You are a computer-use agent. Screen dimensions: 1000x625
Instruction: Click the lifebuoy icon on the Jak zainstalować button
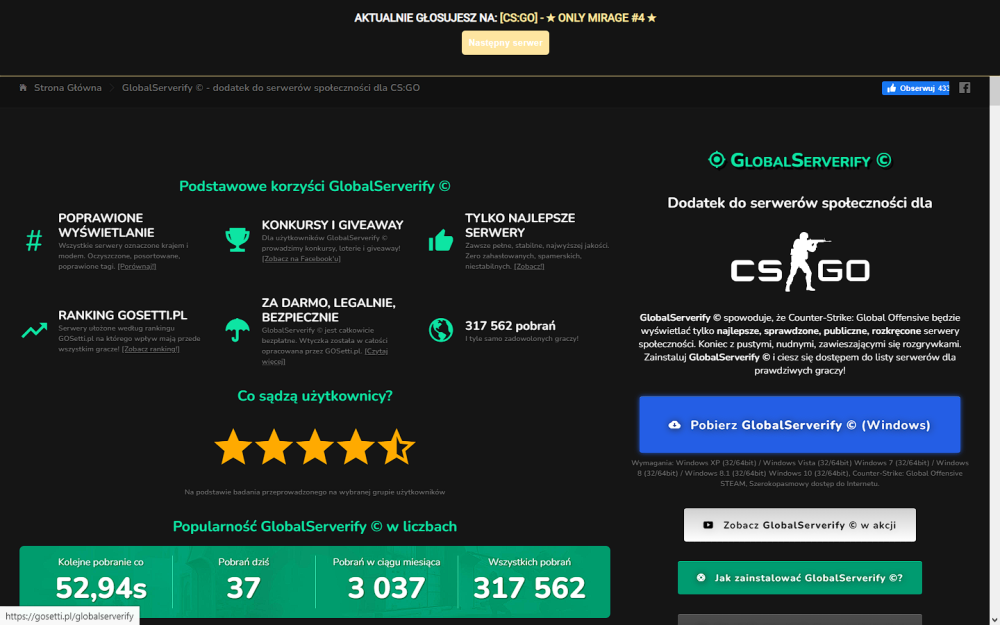pos(701,578)
